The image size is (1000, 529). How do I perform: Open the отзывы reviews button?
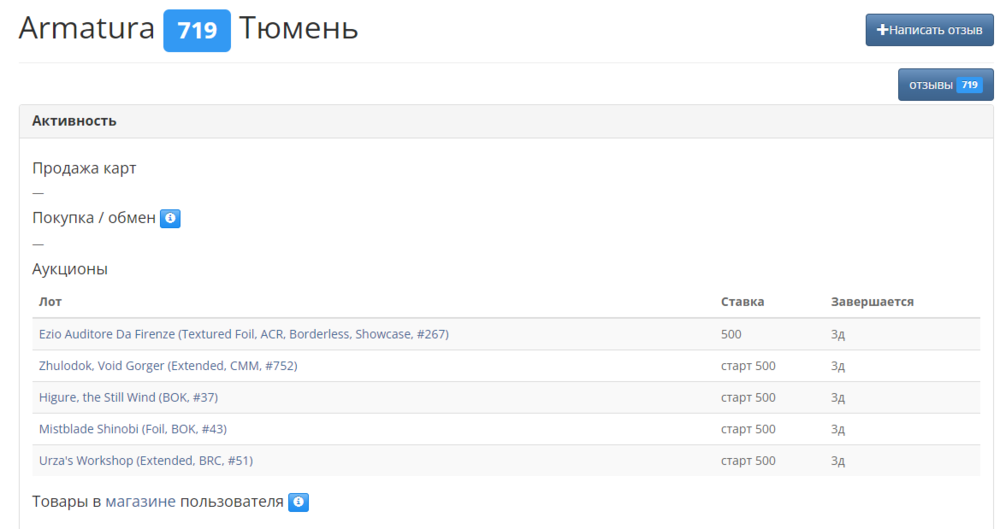point(932,86)
